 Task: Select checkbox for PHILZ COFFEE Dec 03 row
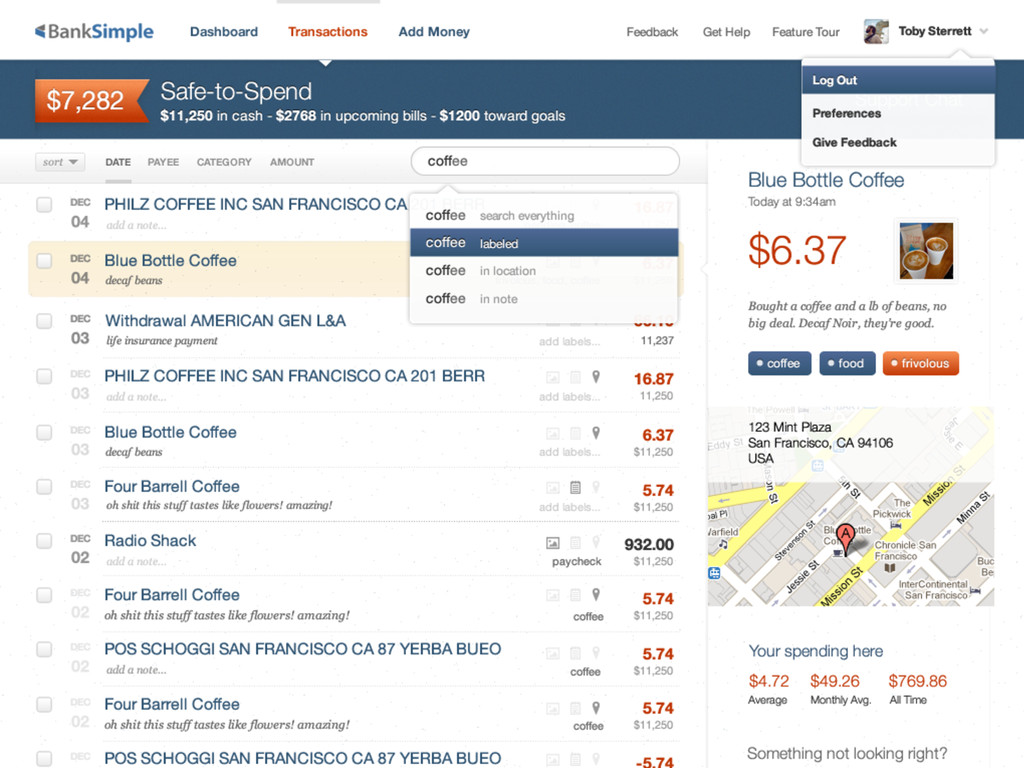point(44,377)
